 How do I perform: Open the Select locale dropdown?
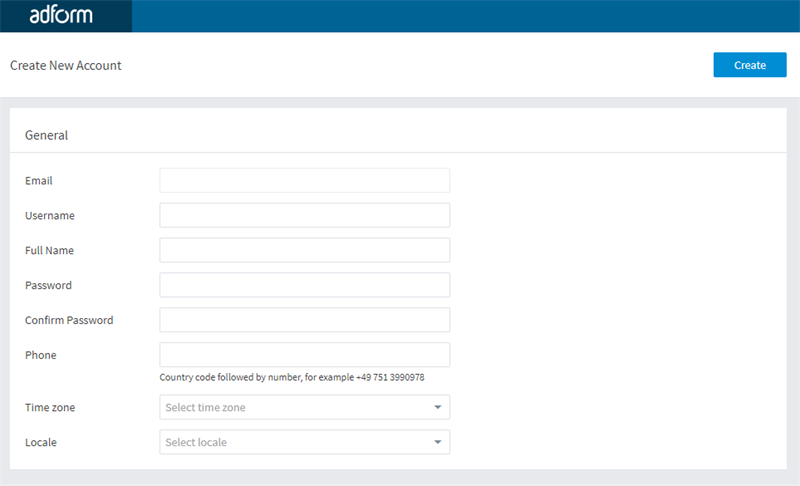click(305, 442)
